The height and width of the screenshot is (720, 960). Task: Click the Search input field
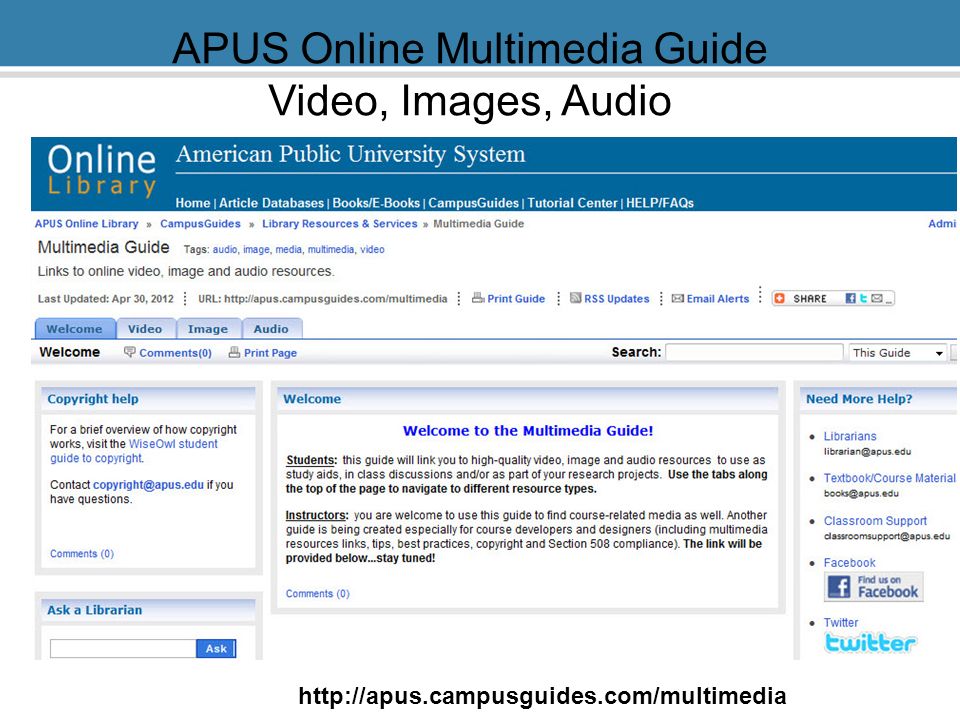click(x=754, y=353)
